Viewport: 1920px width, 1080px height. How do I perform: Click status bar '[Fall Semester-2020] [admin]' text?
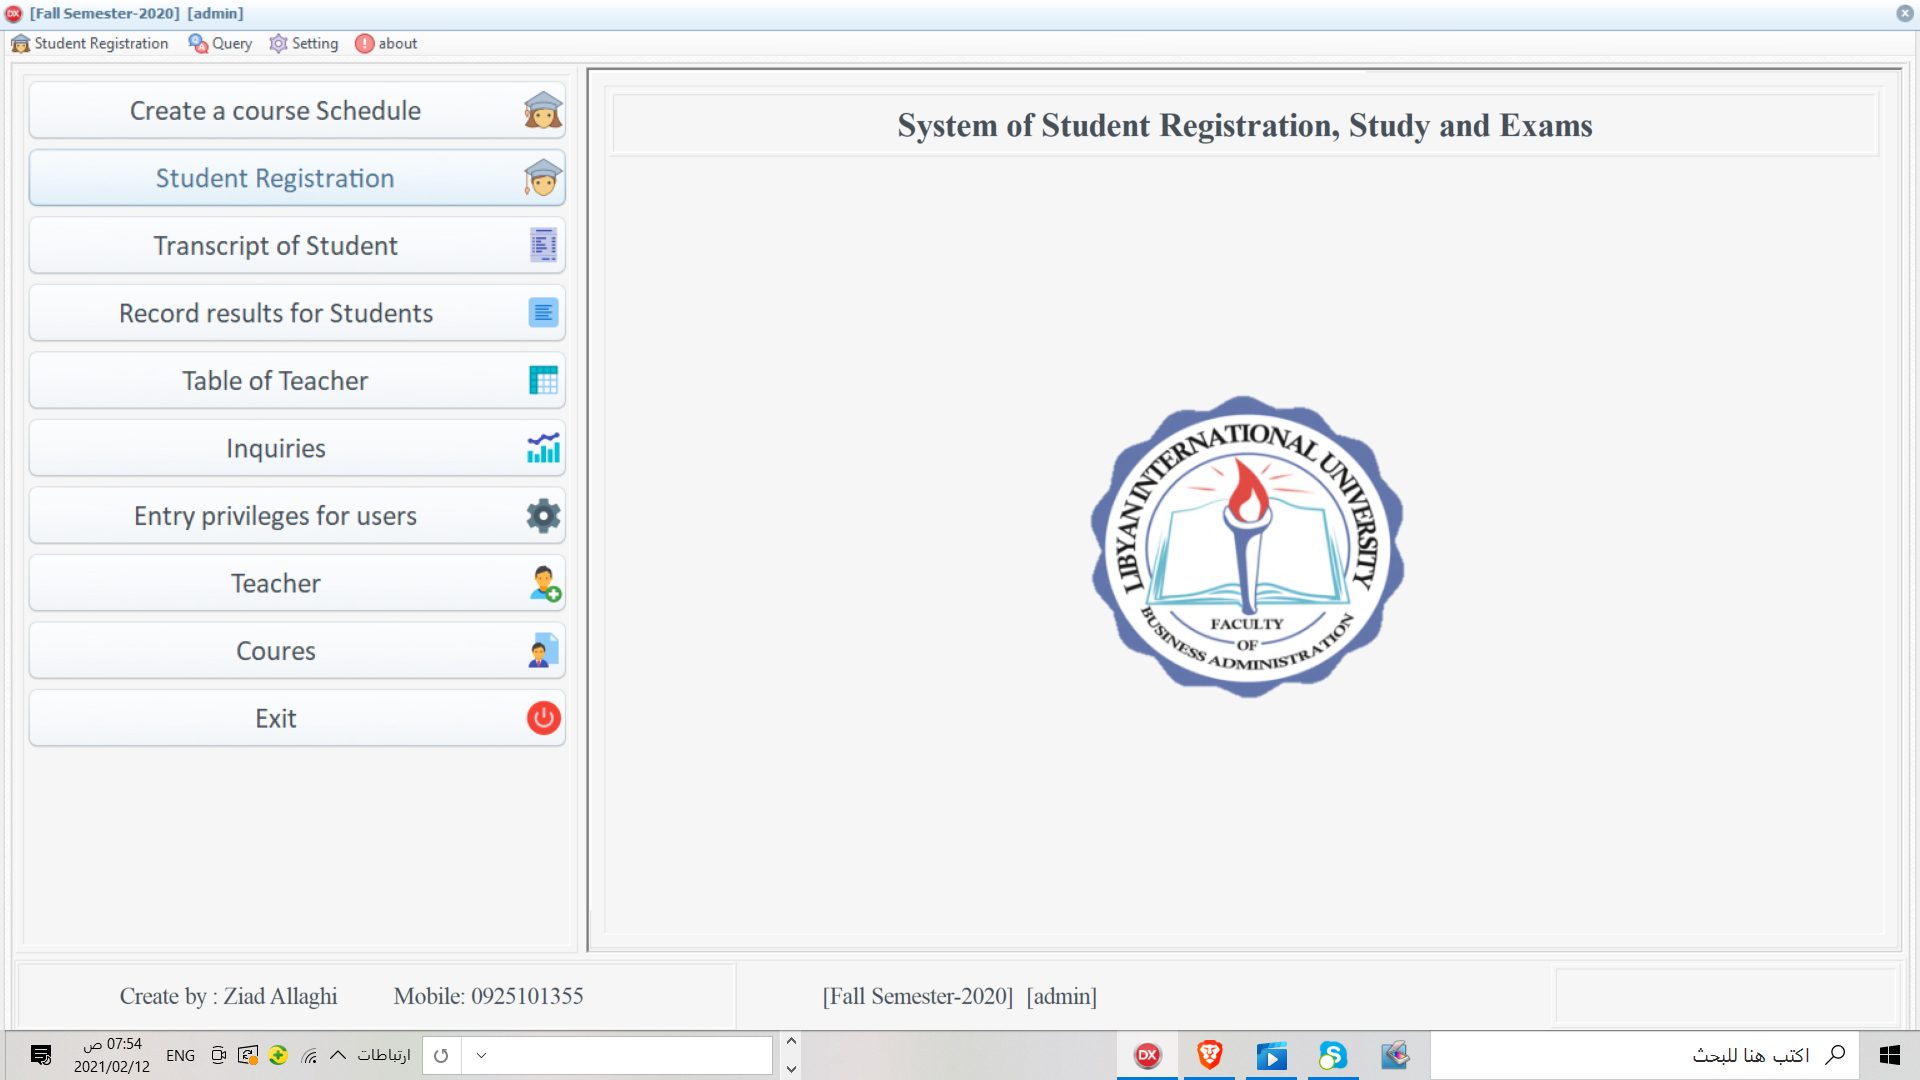960,996
